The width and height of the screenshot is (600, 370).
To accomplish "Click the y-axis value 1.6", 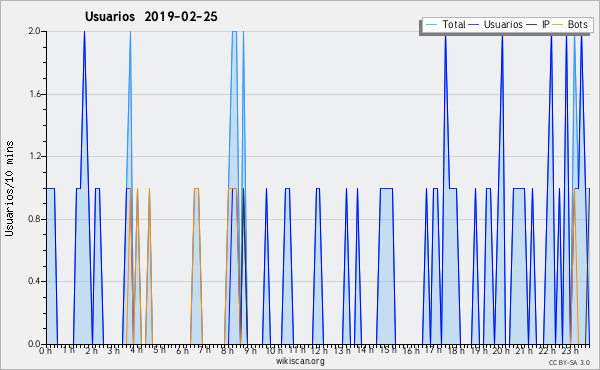I will pyautogui.click(x=34, y=94).
